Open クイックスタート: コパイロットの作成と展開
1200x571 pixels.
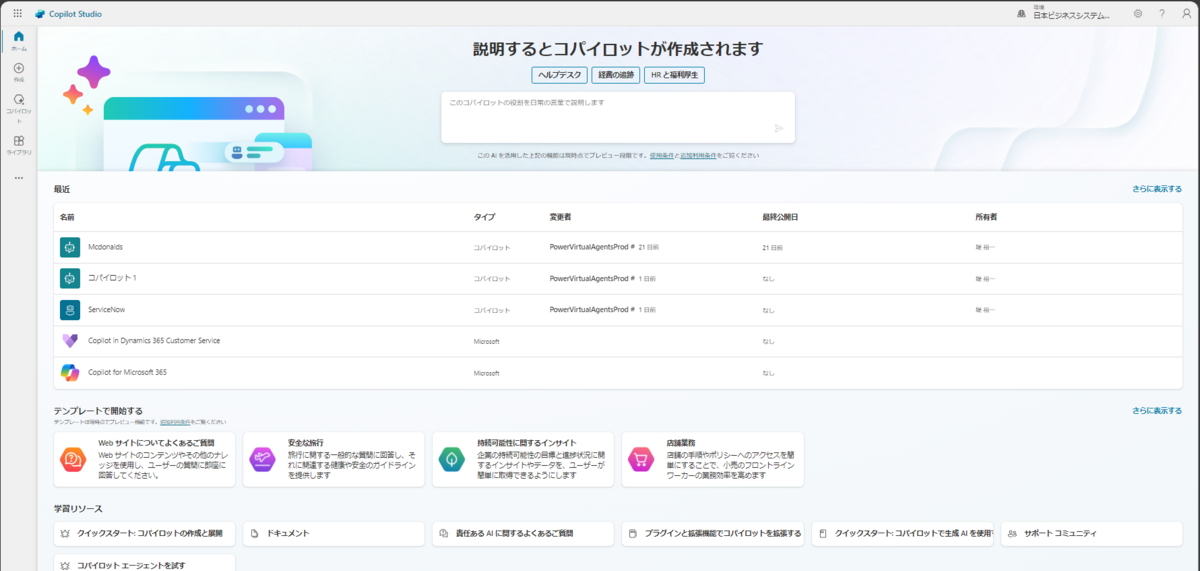pyautogui.click(x=145, y=533)
